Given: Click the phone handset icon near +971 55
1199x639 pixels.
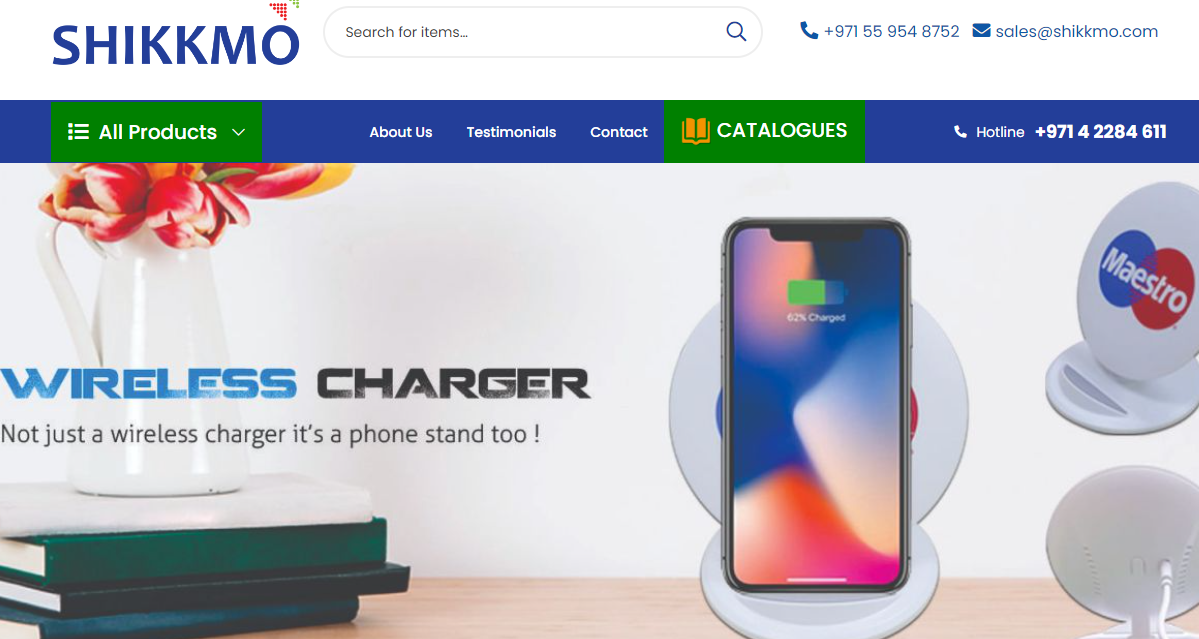Looking at the screenshot, I should (x=808, y=31).
